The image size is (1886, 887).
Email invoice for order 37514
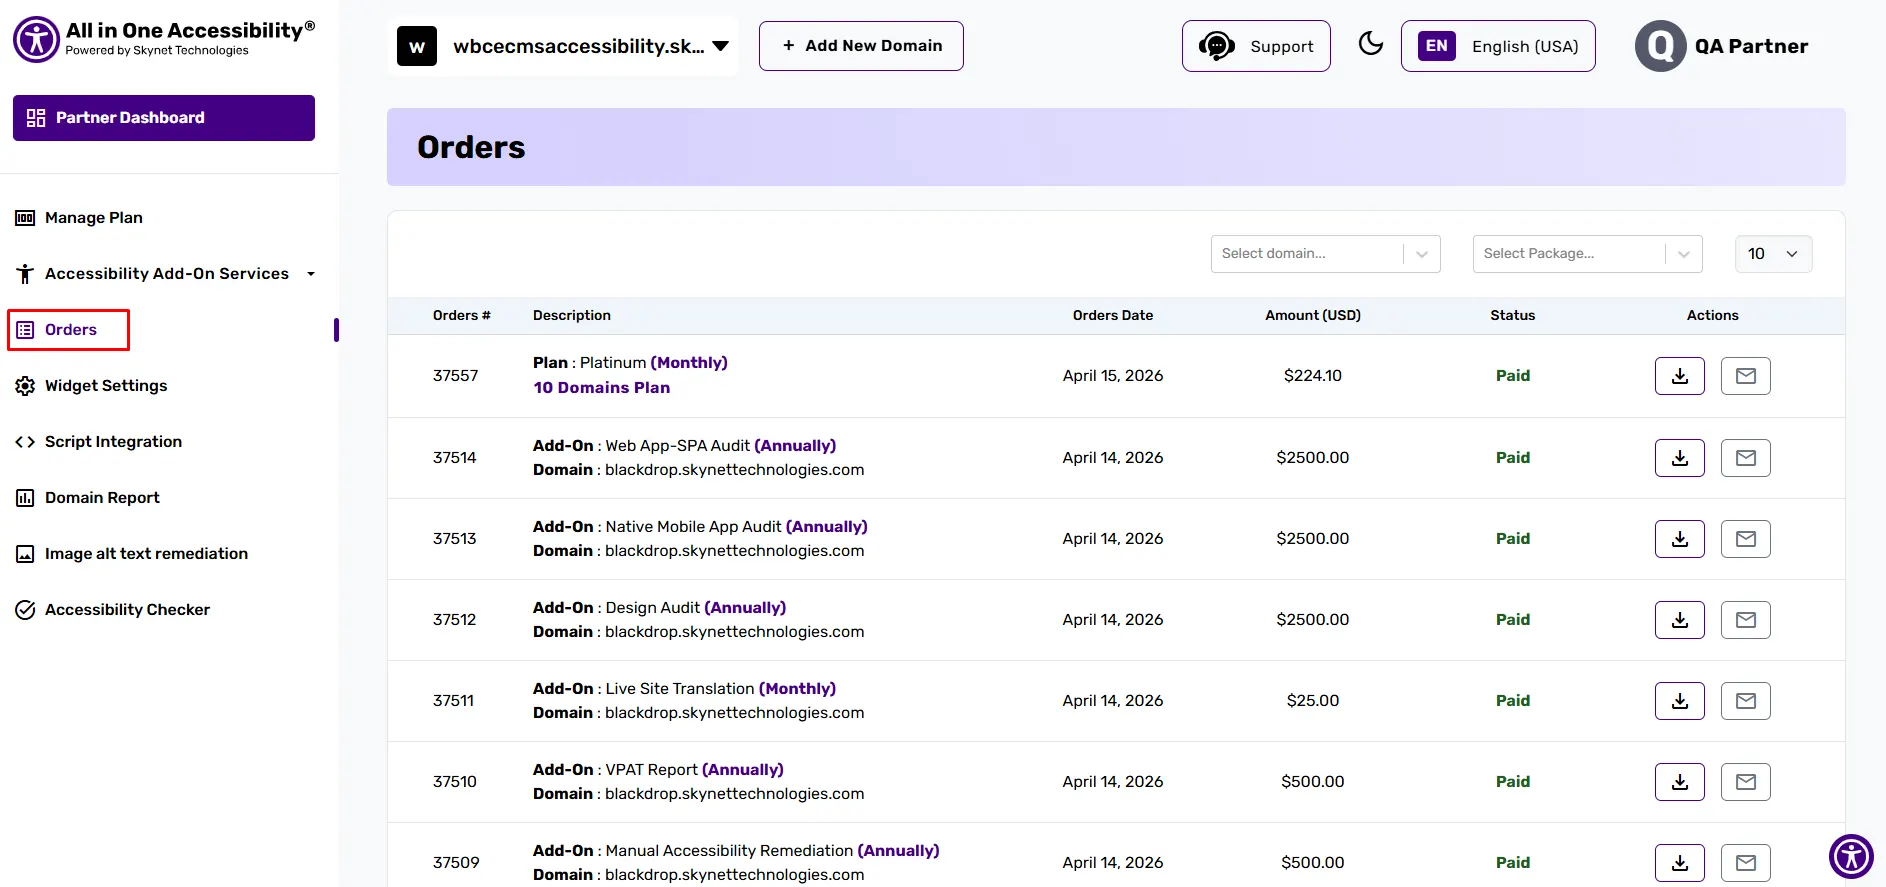tap(1746, 458)
